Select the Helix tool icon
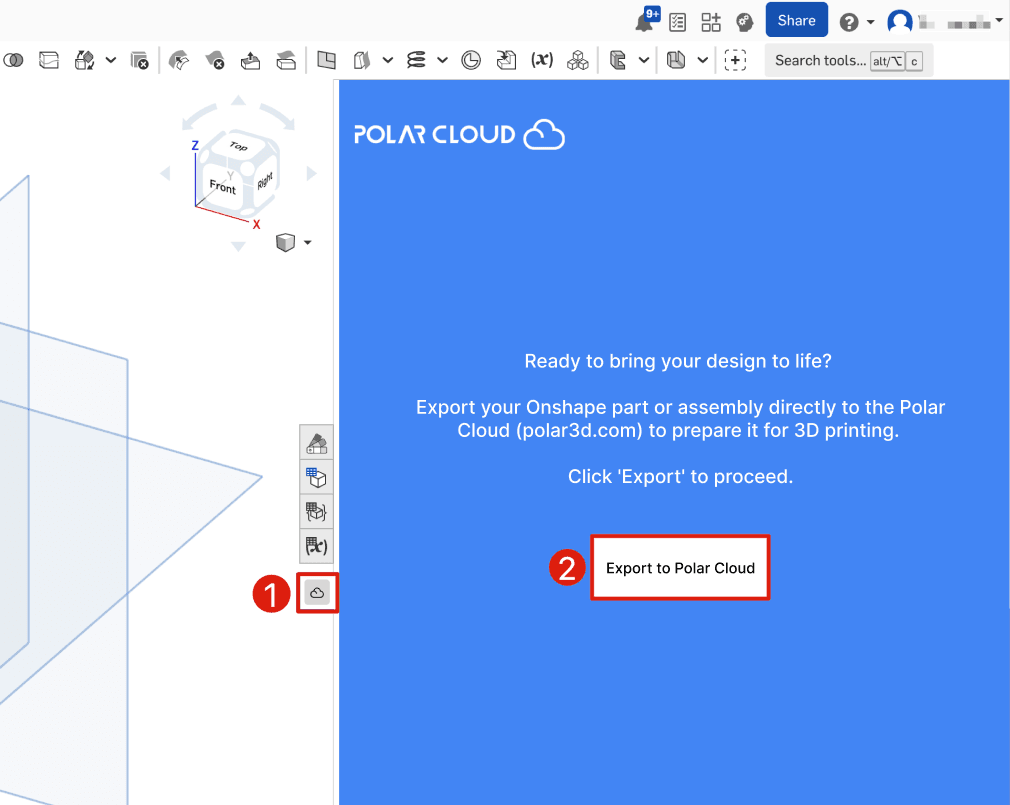The height and width of the screenshot is (805, 1010). tap(416, 60)
